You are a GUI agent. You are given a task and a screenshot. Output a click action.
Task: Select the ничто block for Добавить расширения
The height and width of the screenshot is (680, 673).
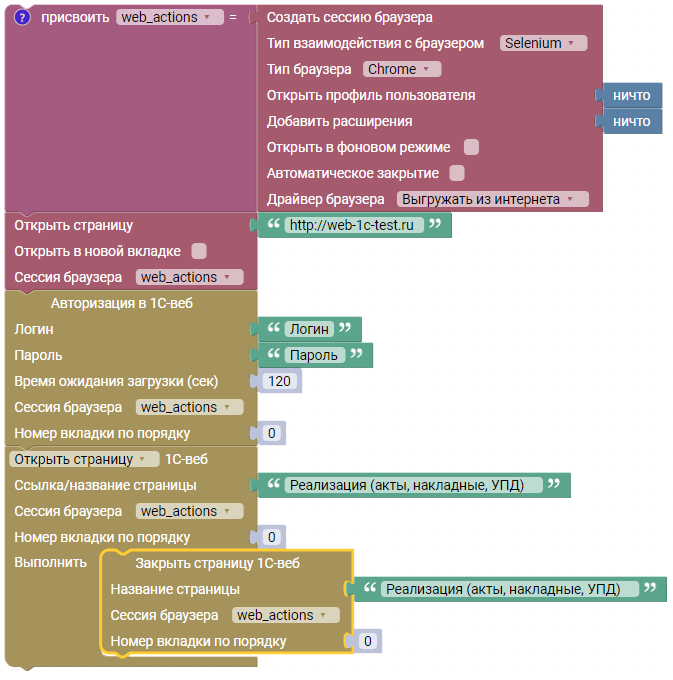pyautogui.click(x=631, y=121)
